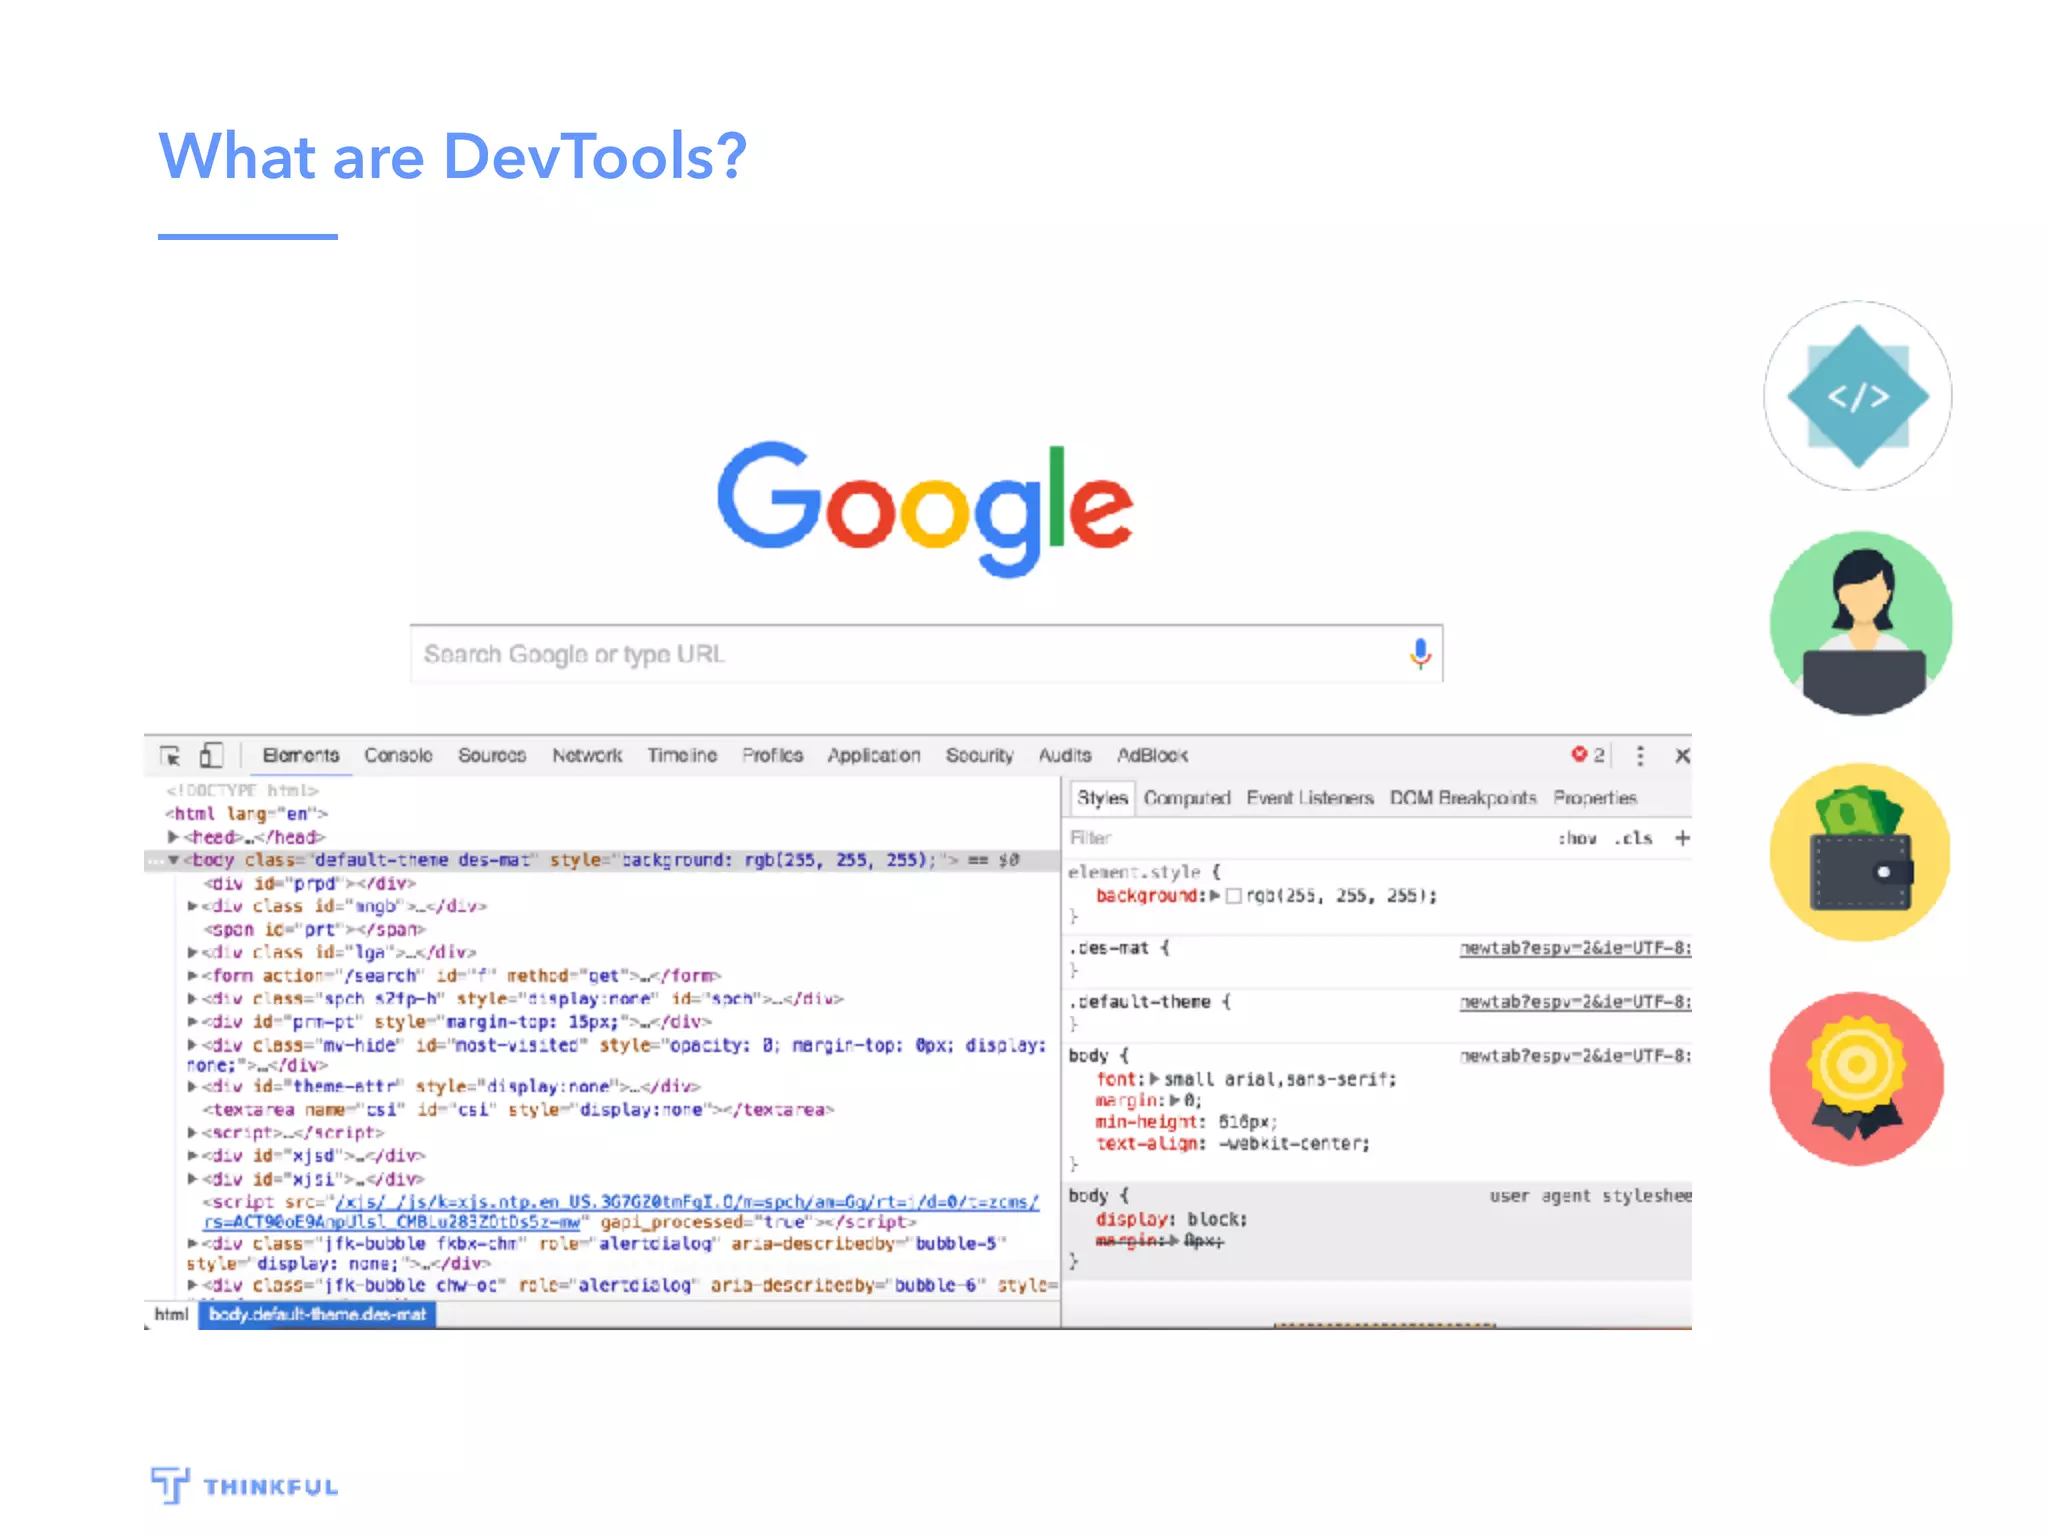The image size is (2048, 1536).
Task: Open the newtab source link for .des-mat
Action: [1575, 948]
